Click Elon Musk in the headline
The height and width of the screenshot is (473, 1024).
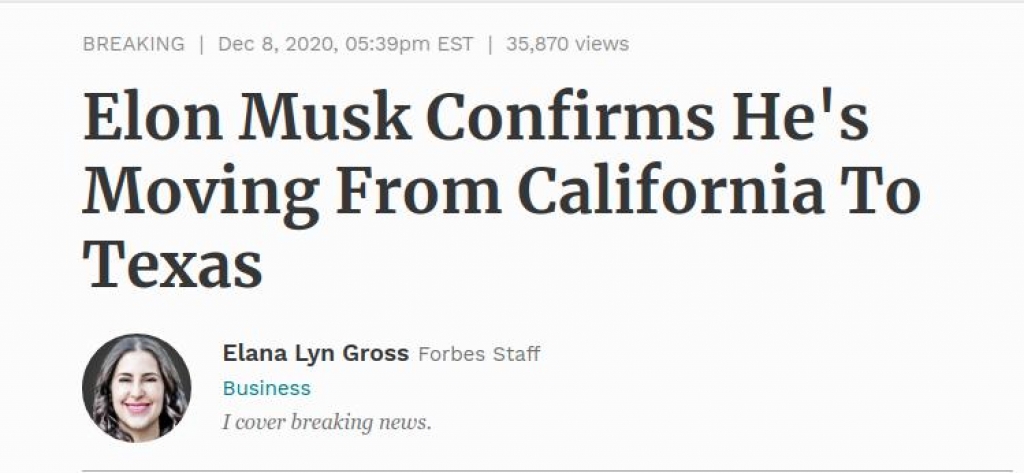(x=248, y=116)
